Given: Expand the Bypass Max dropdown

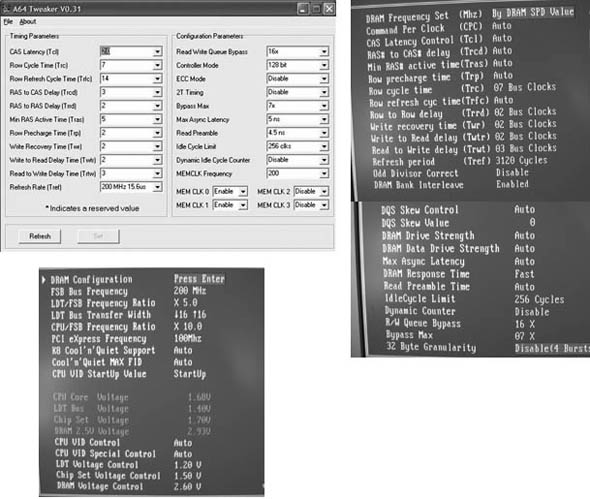Looking at the screenshot, I should [324, 106].
